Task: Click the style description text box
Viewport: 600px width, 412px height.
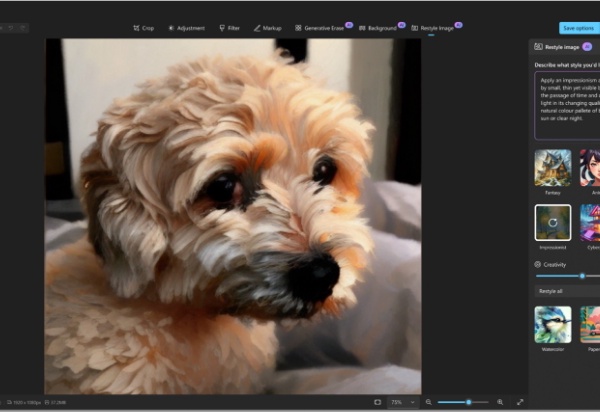Action: click(x=567, y=105)
